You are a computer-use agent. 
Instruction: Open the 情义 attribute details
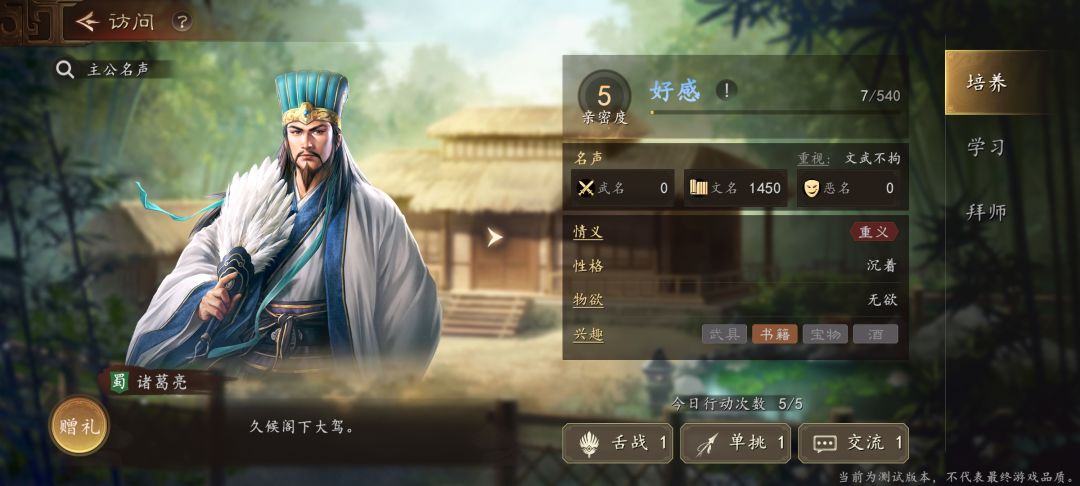pyautogui.click(x=588, y=232)
